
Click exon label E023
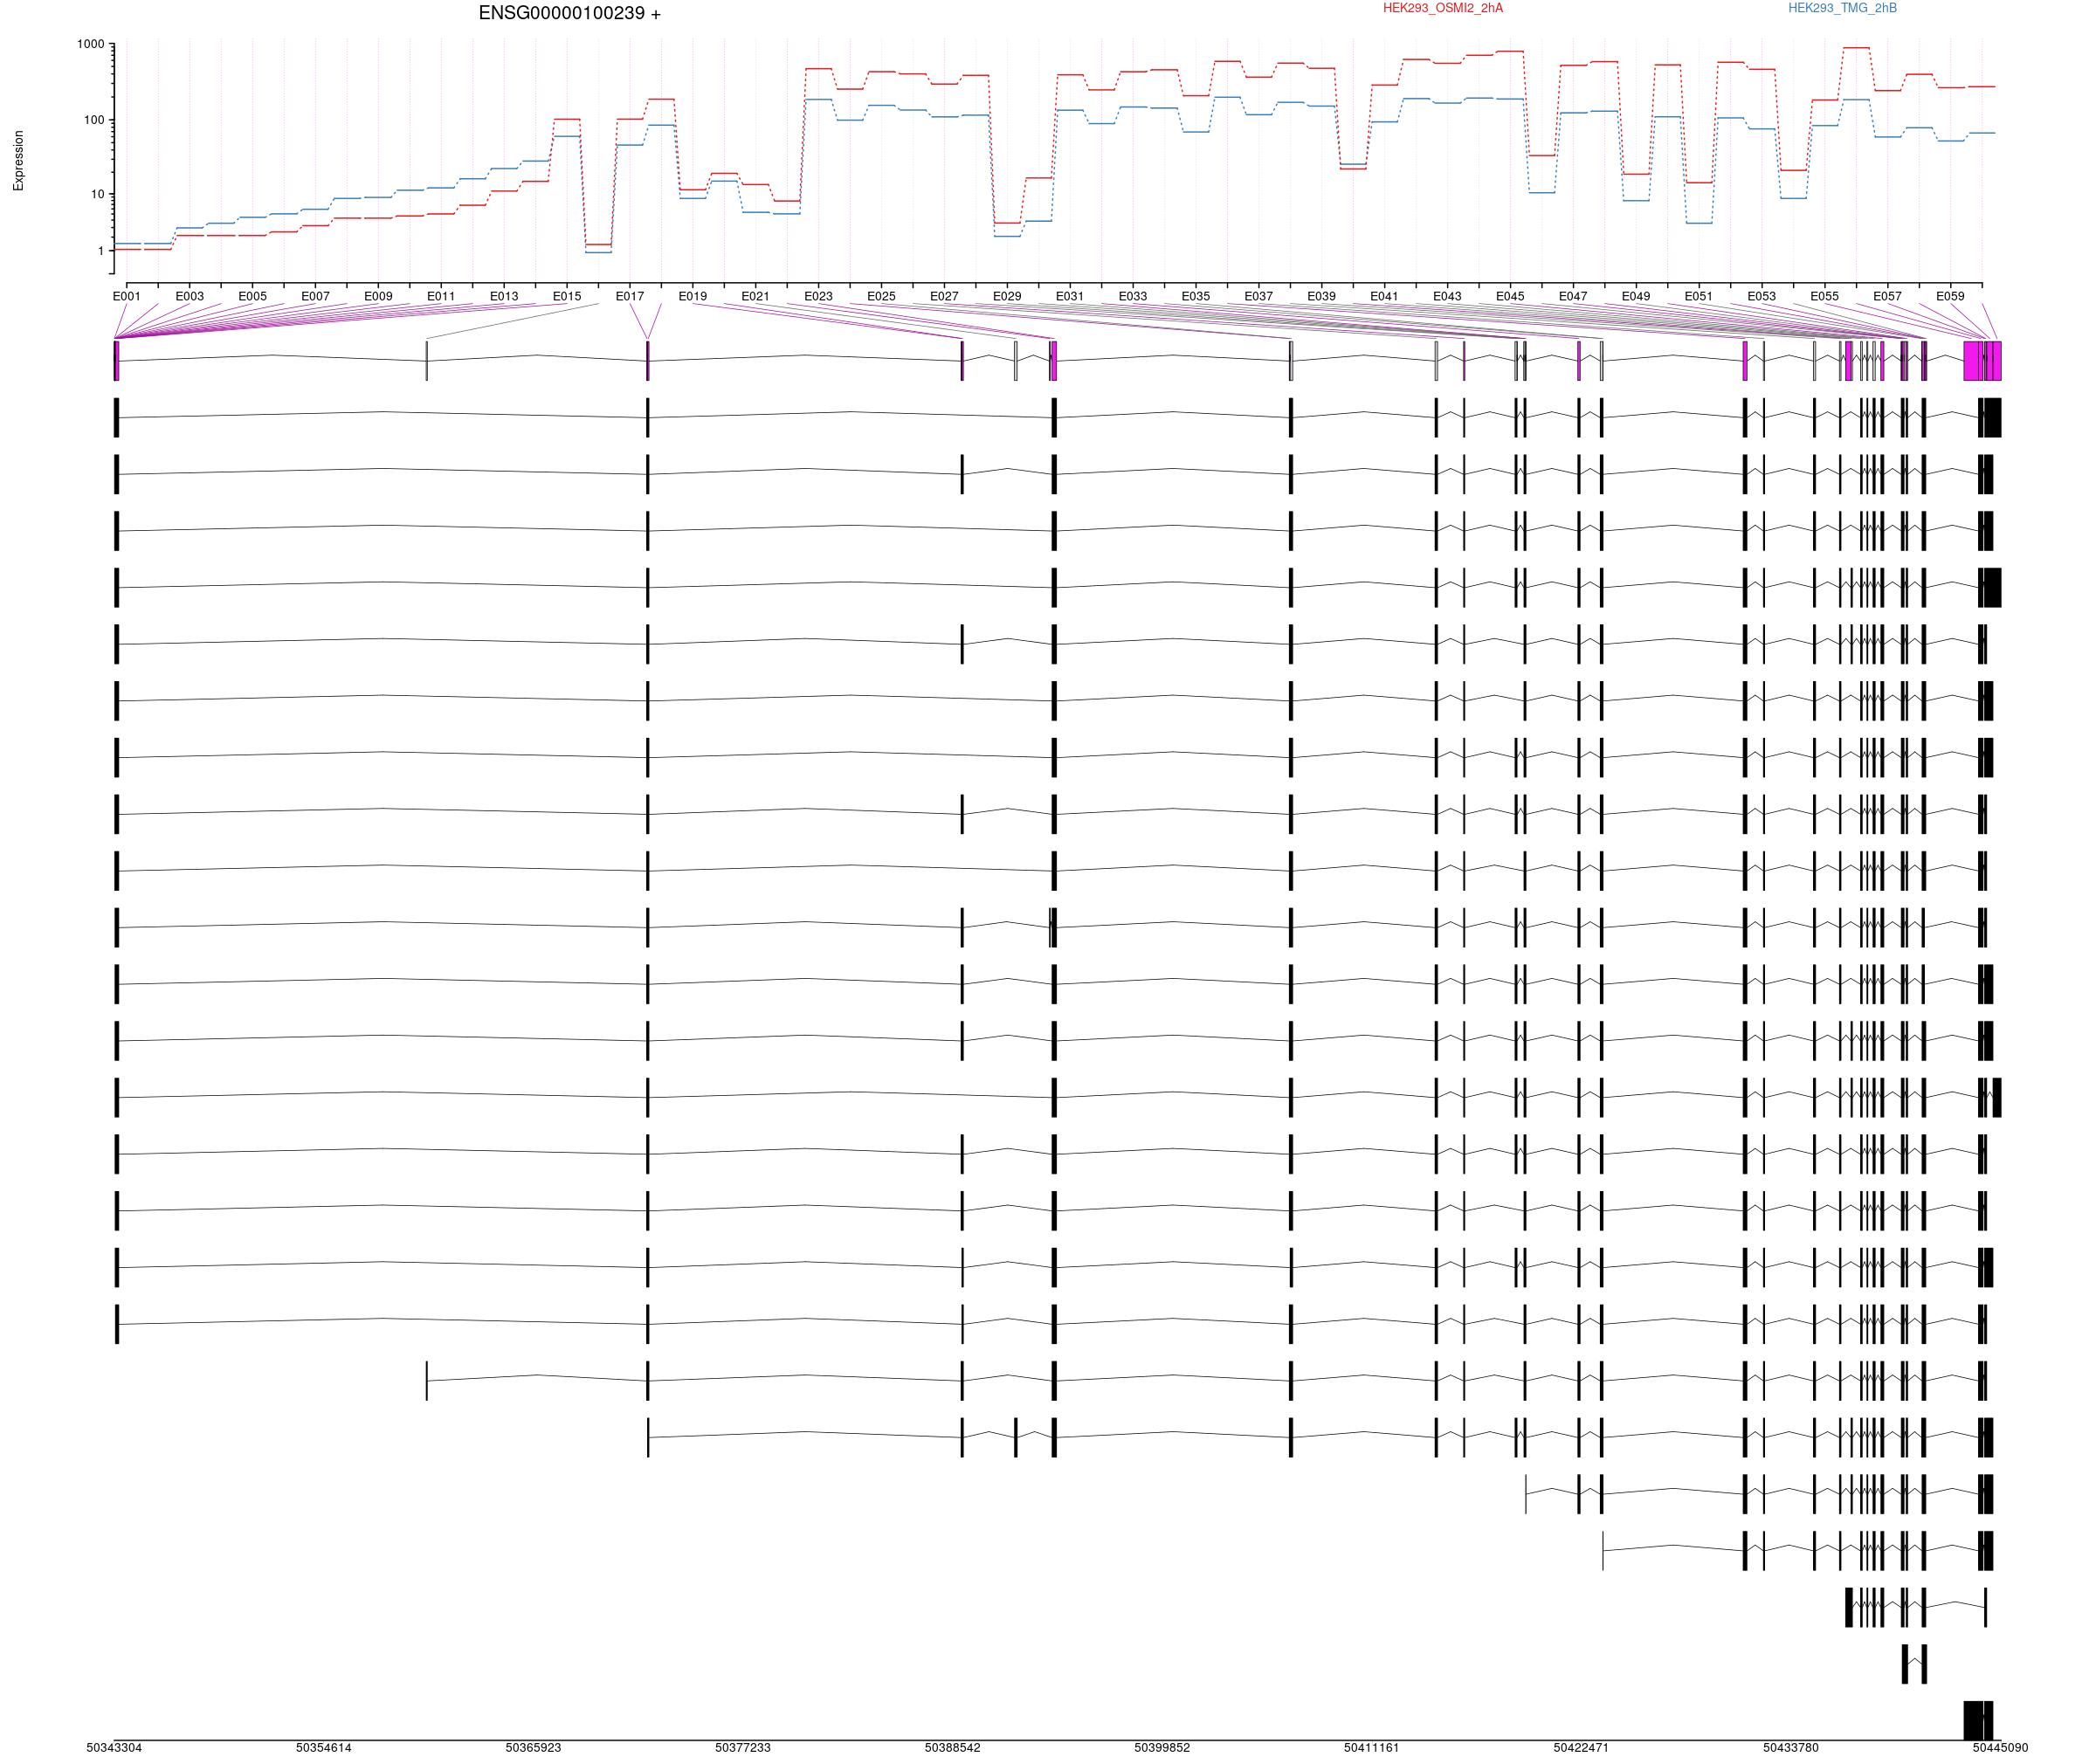818,296
